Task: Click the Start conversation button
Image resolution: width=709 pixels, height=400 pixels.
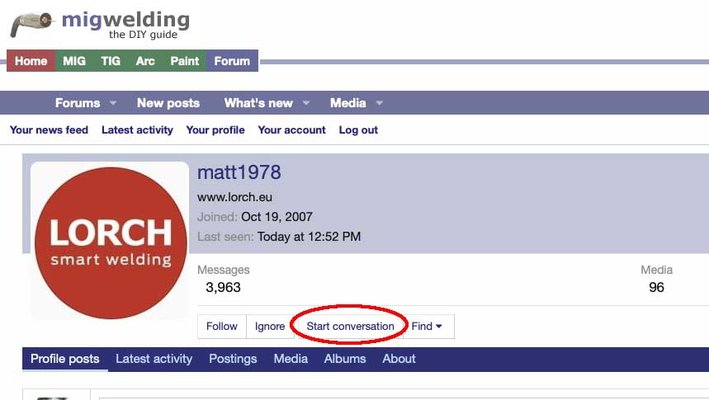Action: coord(350,326)
